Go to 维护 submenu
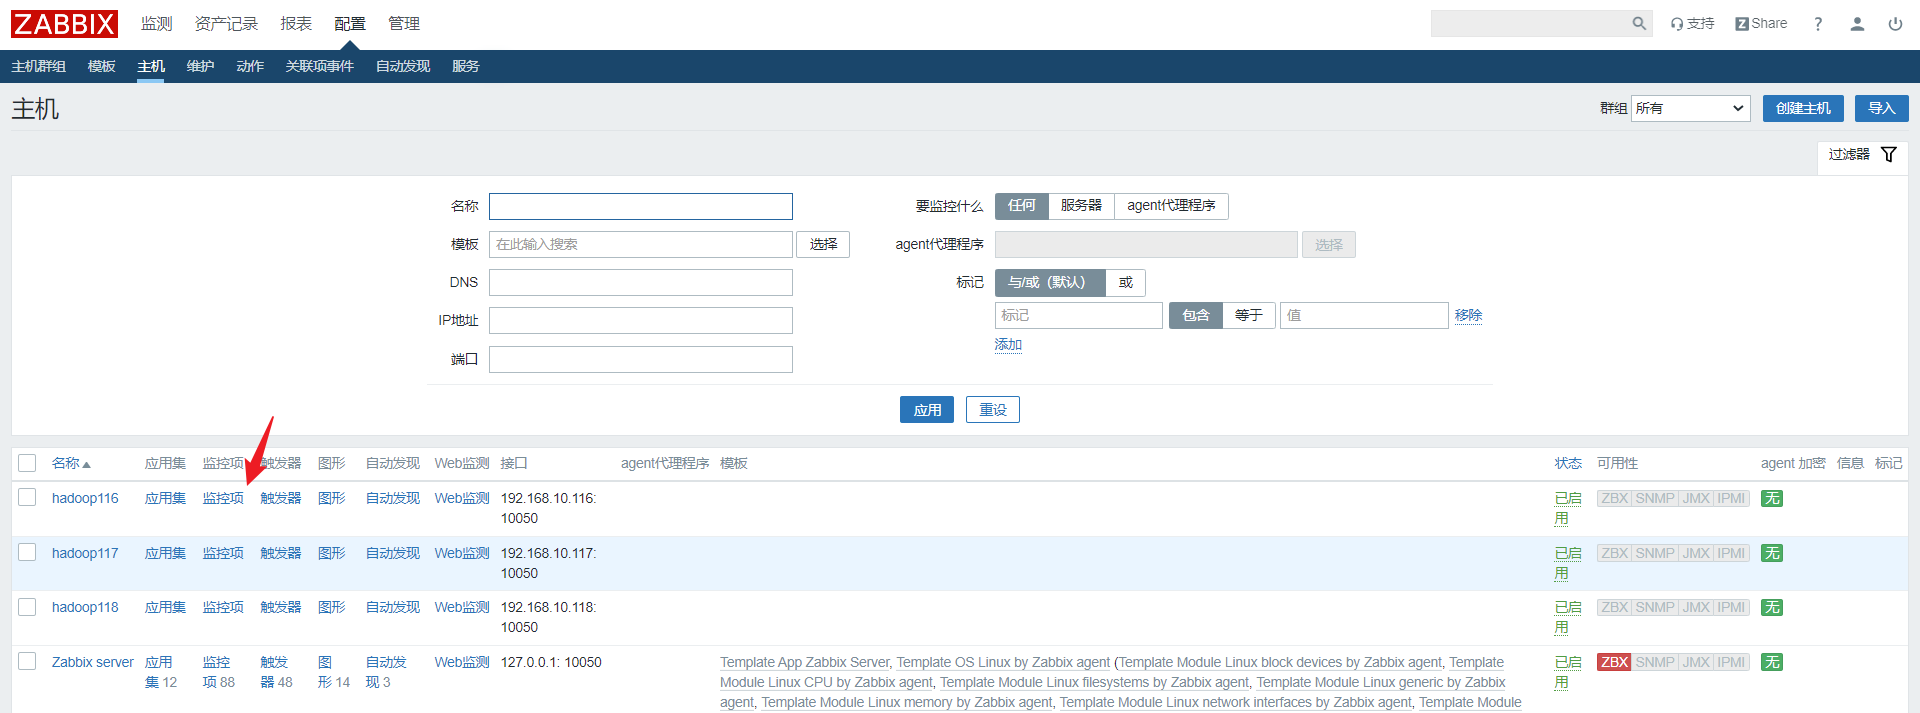Viewport: 1920px width, 713px height. [200, 66]
